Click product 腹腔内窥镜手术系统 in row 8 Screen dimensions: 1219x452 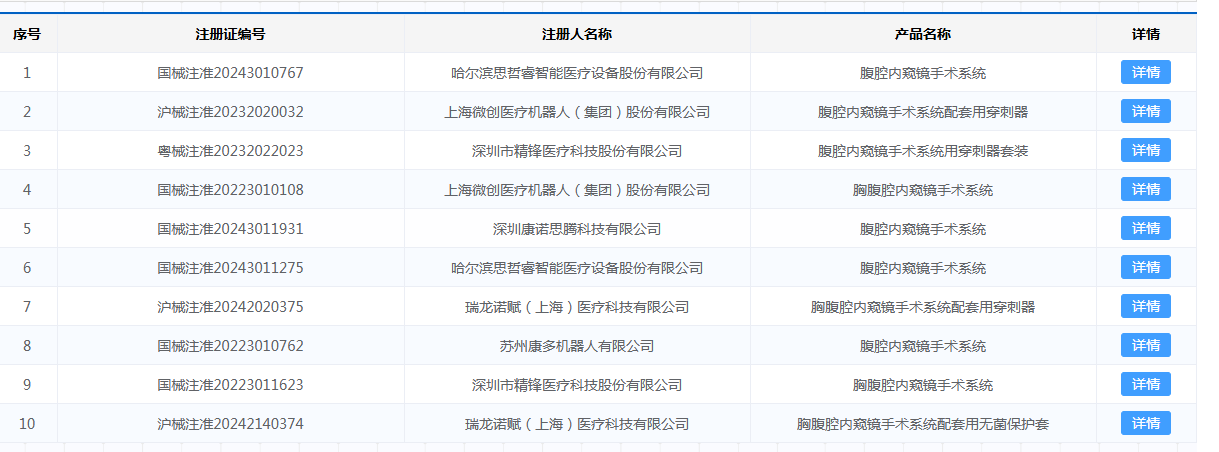(923, 346)
